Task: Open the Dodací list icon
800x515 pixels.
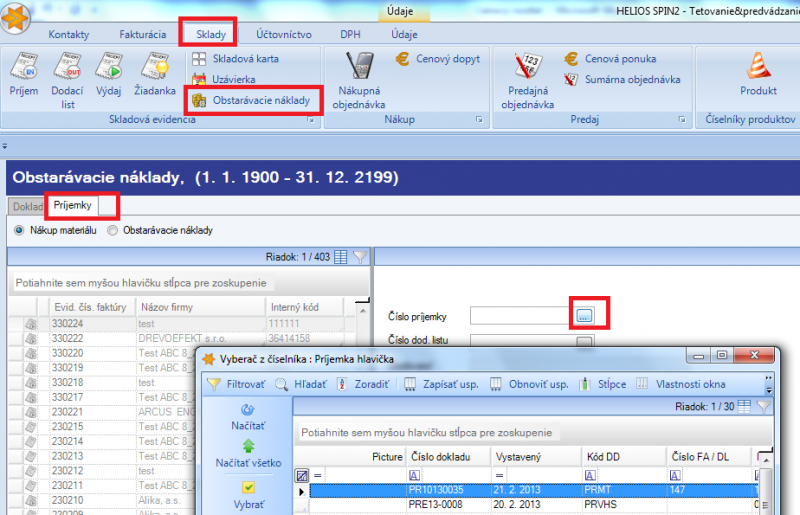Action: [x=67, y=80]
